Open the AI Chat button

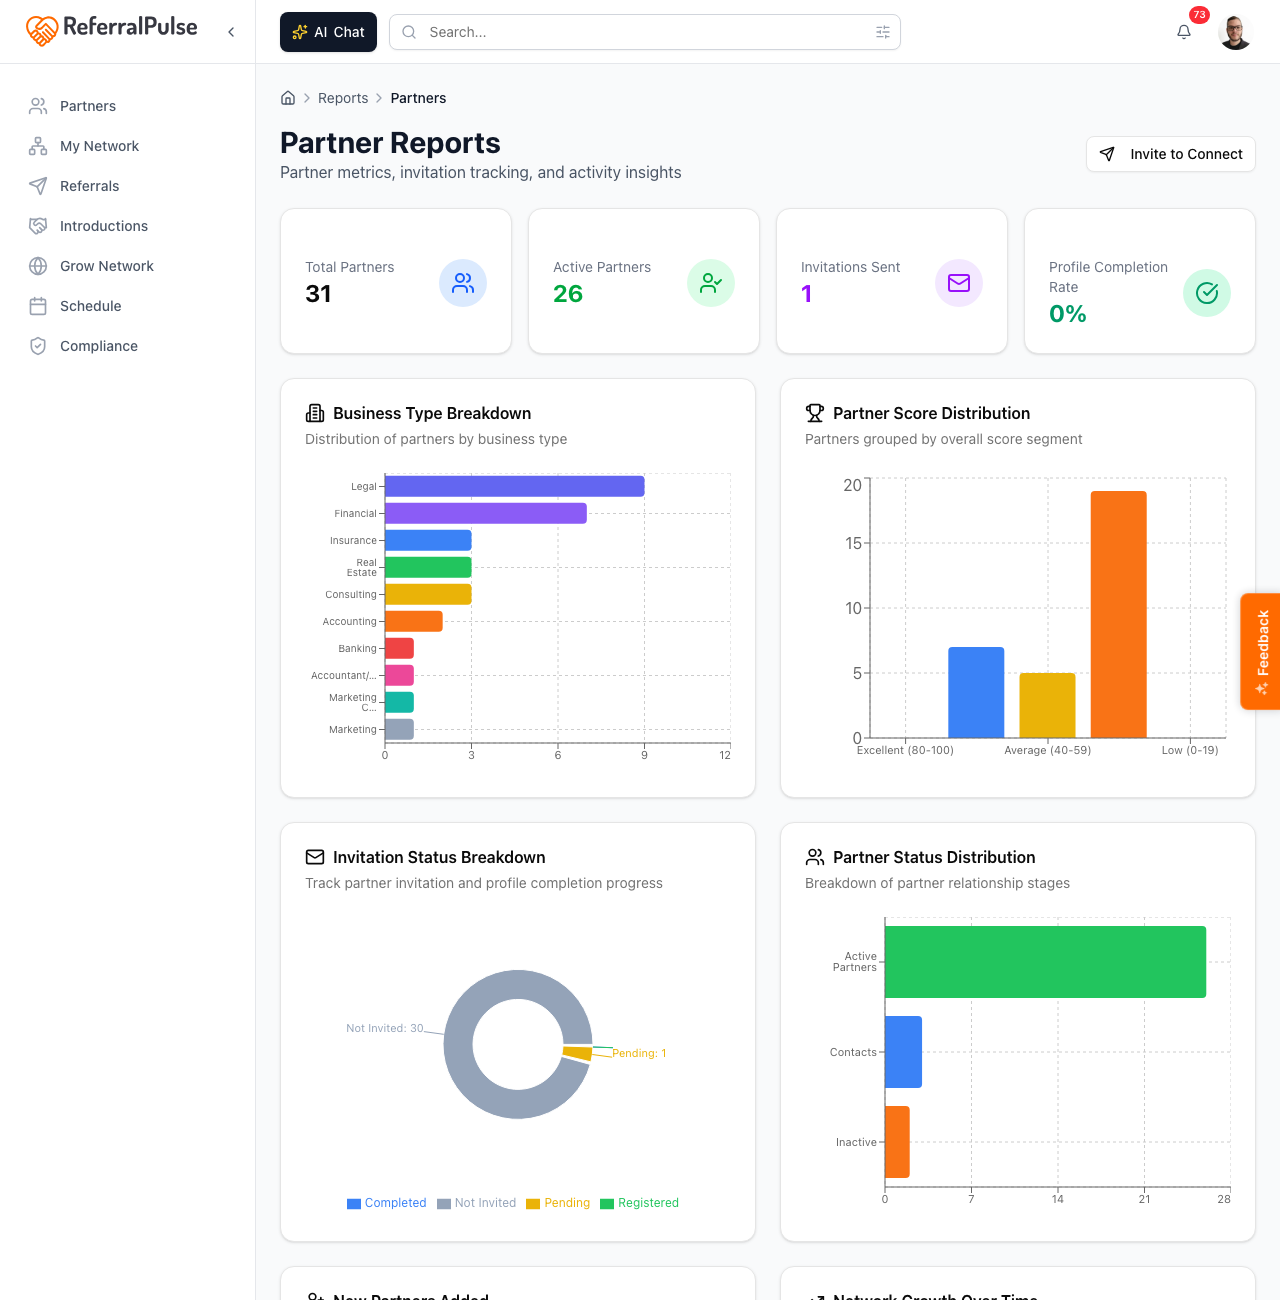tap(328, 32)
